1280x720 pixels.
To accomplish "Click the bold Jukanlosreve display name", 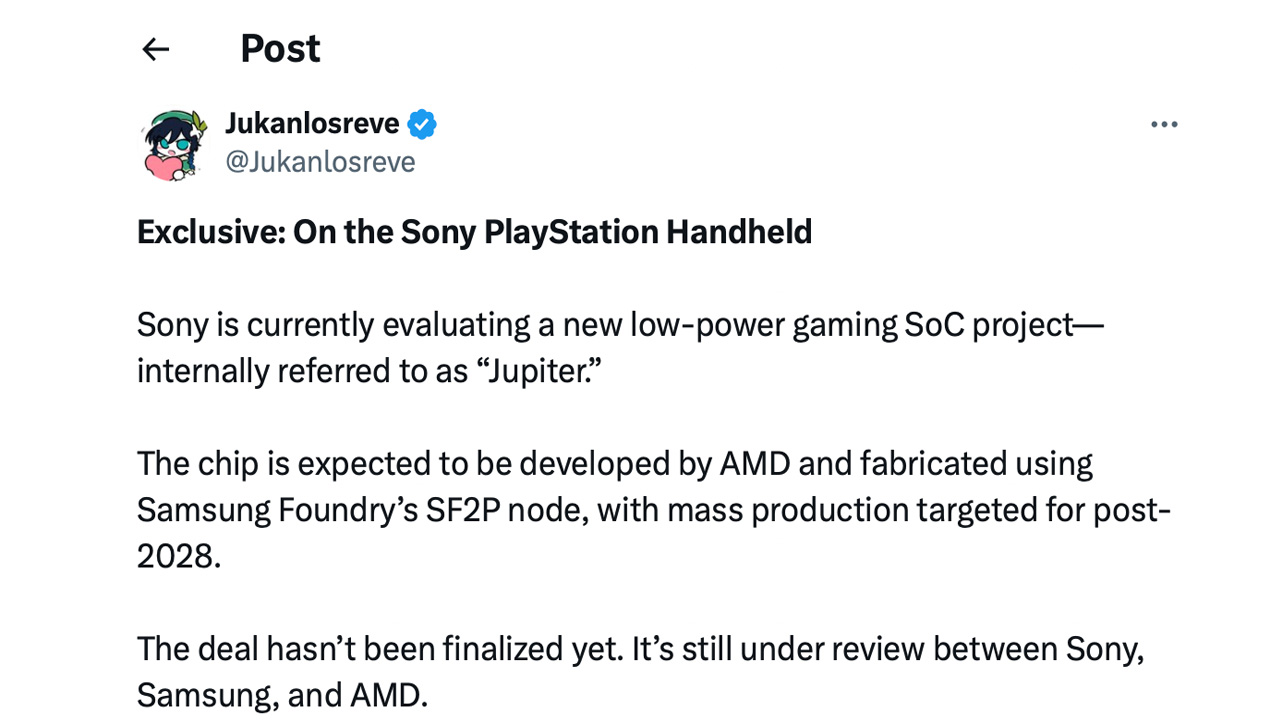I will click(311, 124).
